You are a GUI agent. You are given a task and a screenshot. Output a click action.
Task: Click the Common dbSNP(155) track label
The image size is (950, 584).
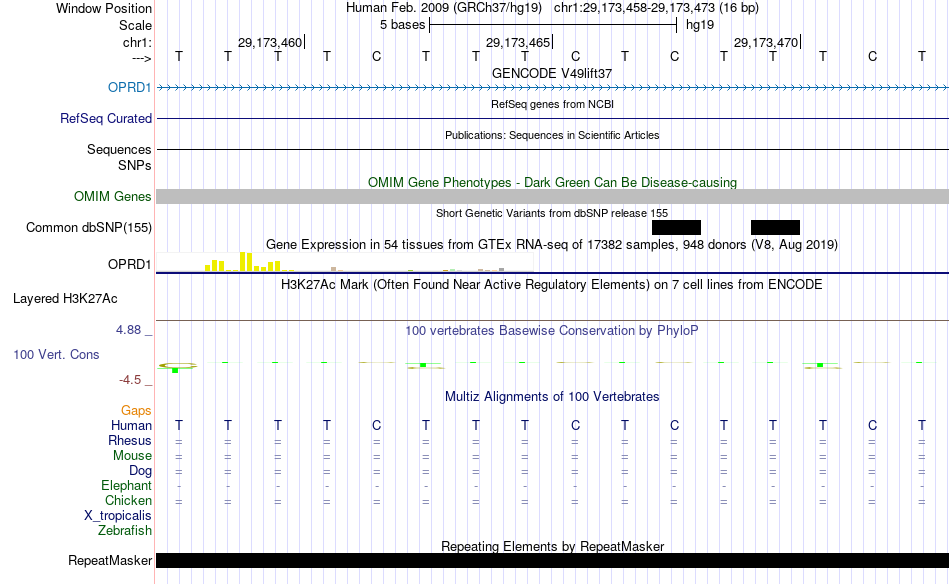click(89, 227)
